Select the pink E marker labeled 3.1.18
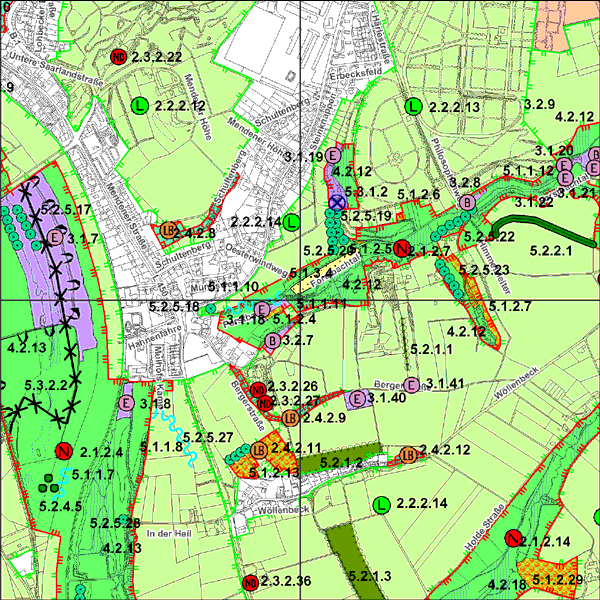 coord(262,309)
